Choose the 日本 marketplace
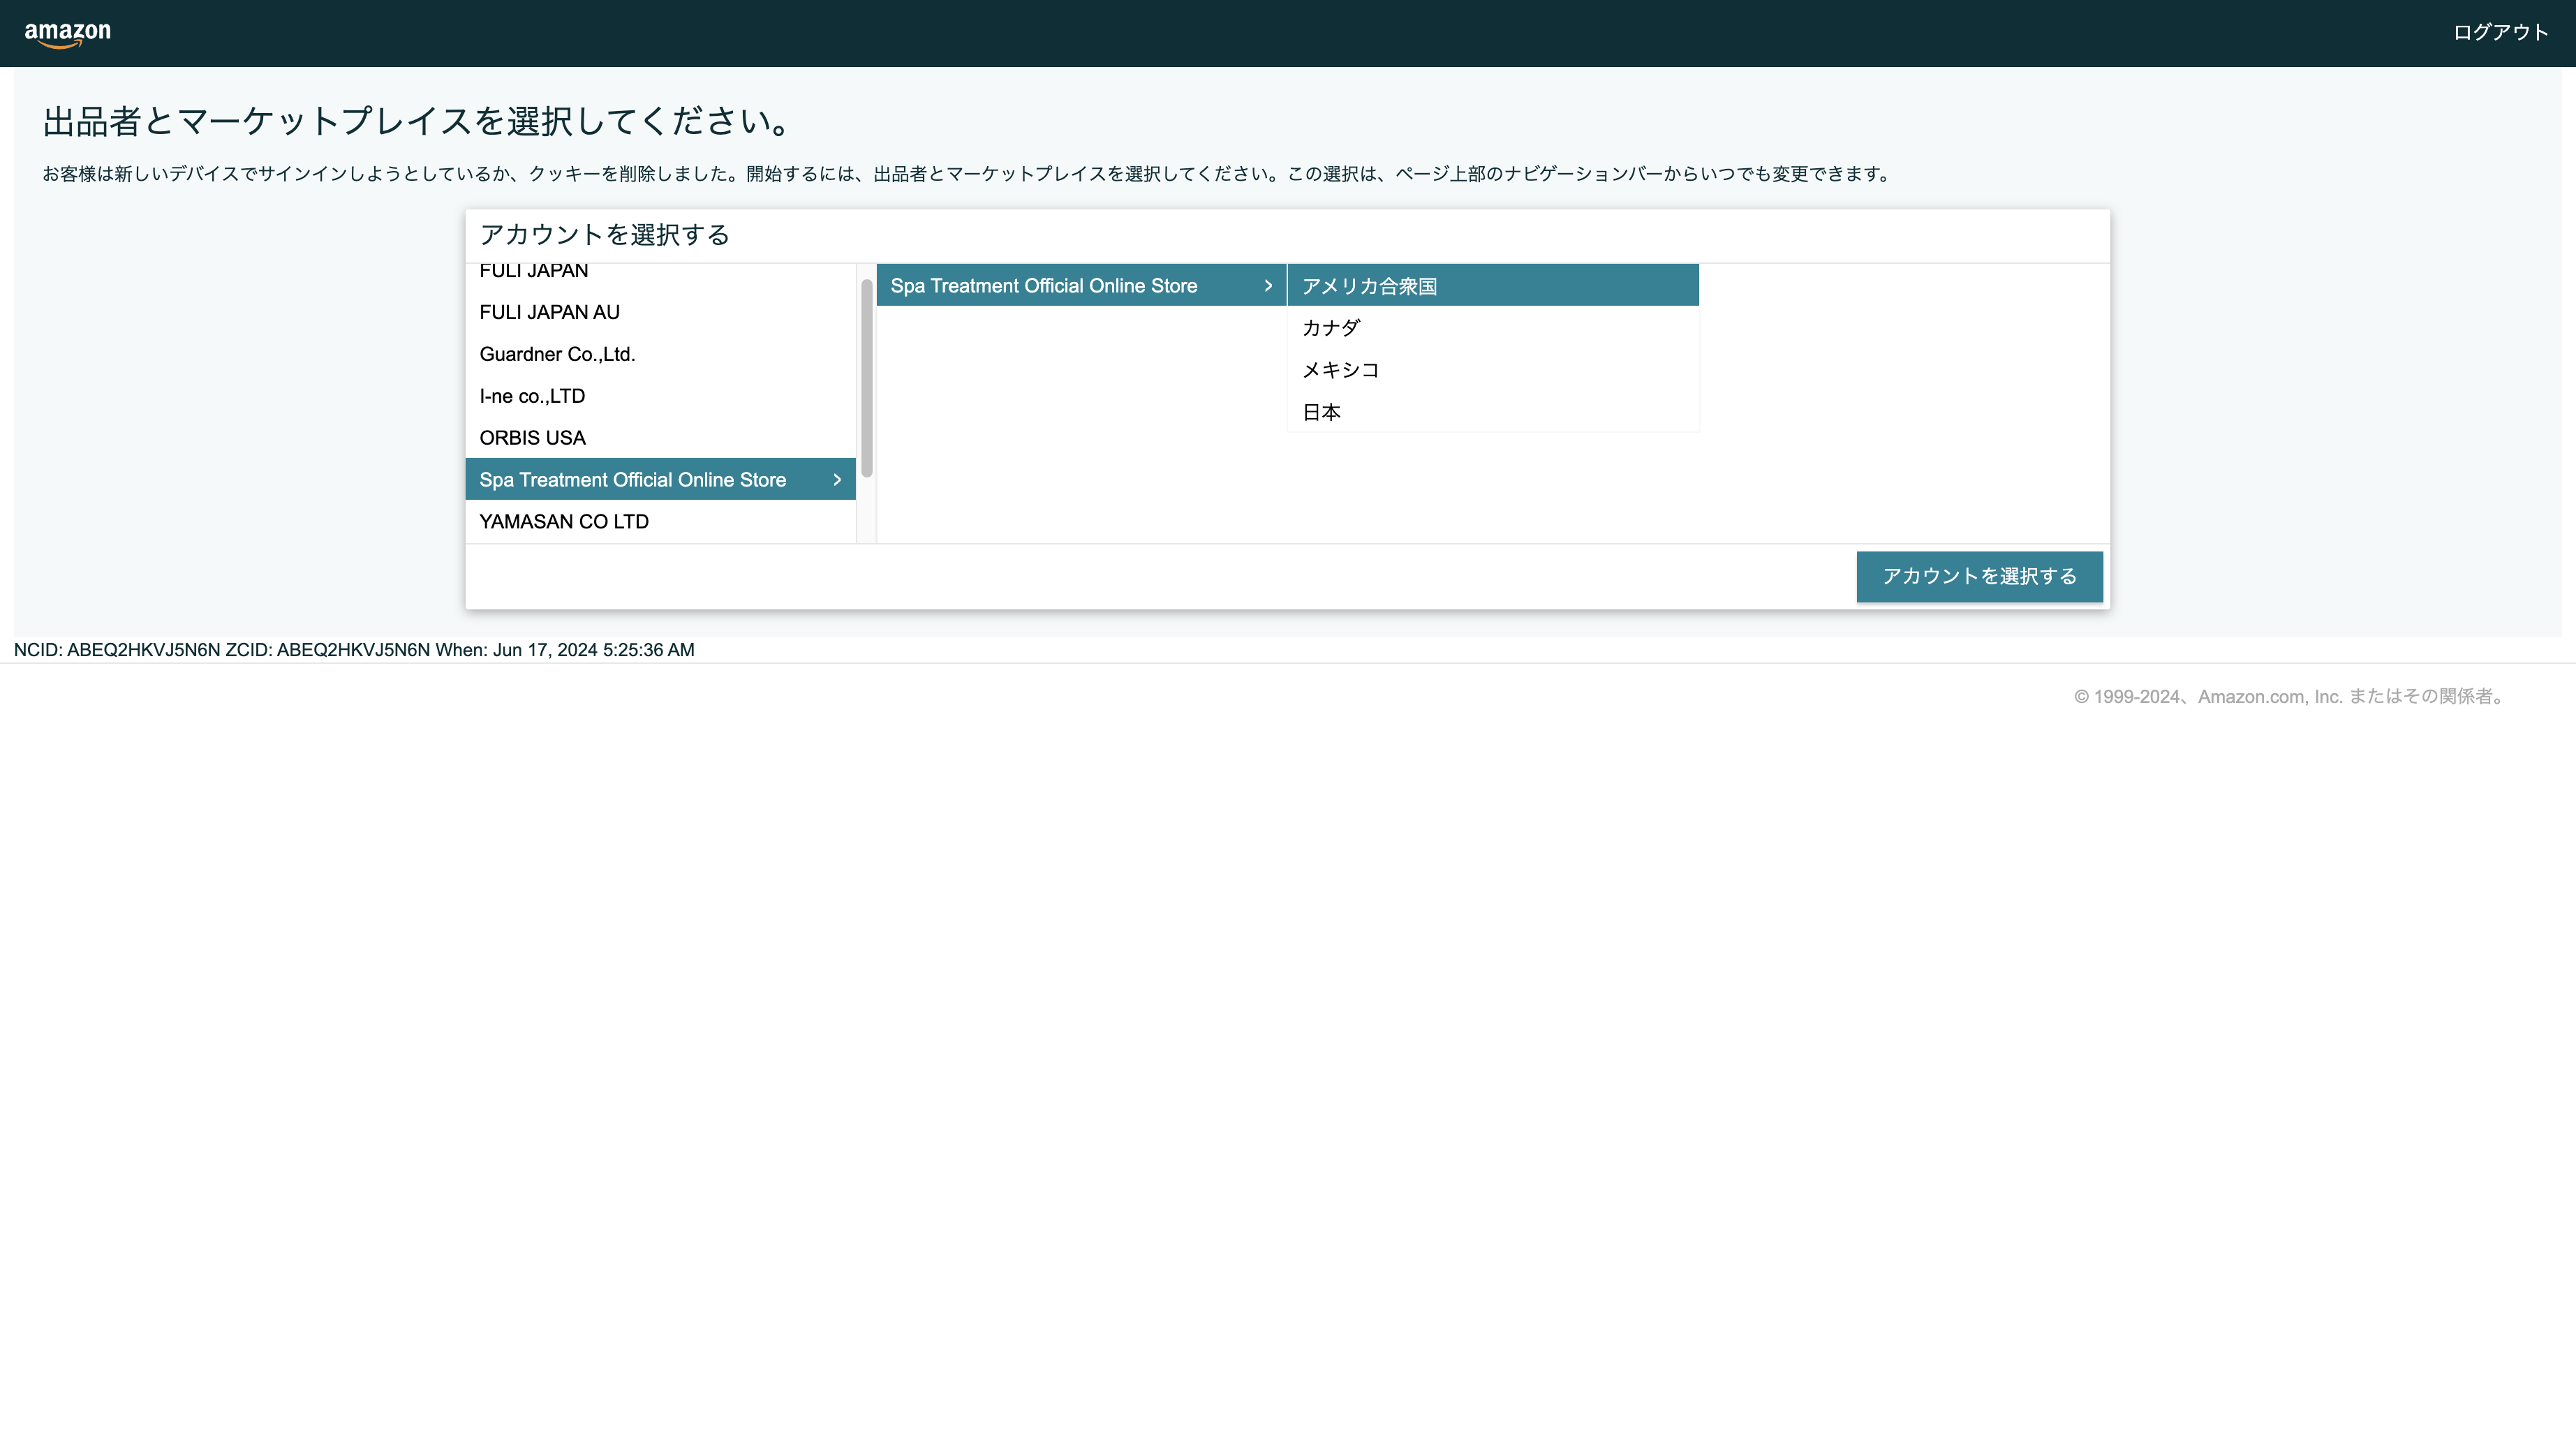The image size is (2576, 1438). coord(1493,412)
